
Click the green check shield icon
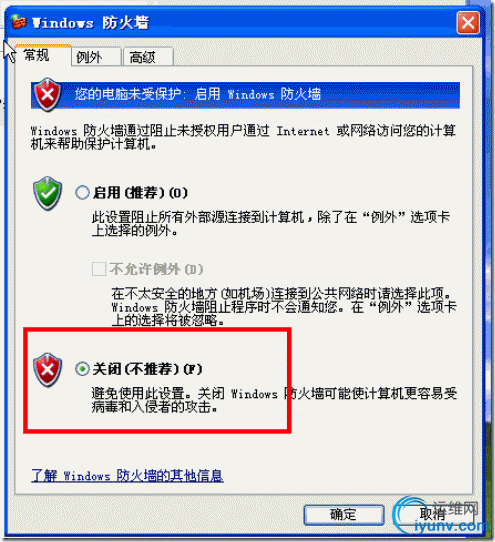pos(47,193)
